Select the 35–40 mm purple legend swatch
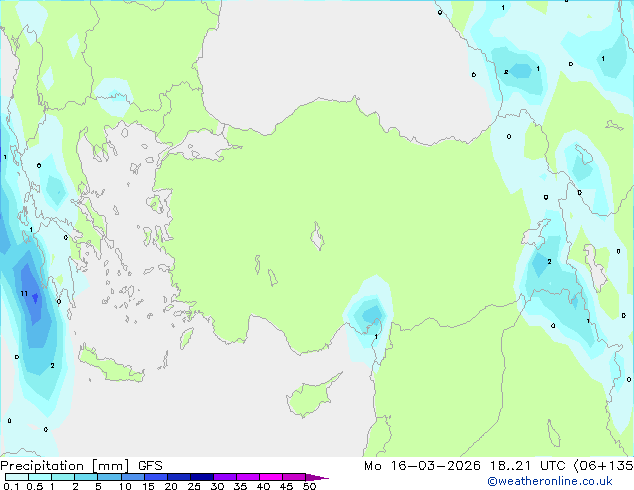This screenshot has height=490, width=634. pyautogui.click(x=248, y=477)
